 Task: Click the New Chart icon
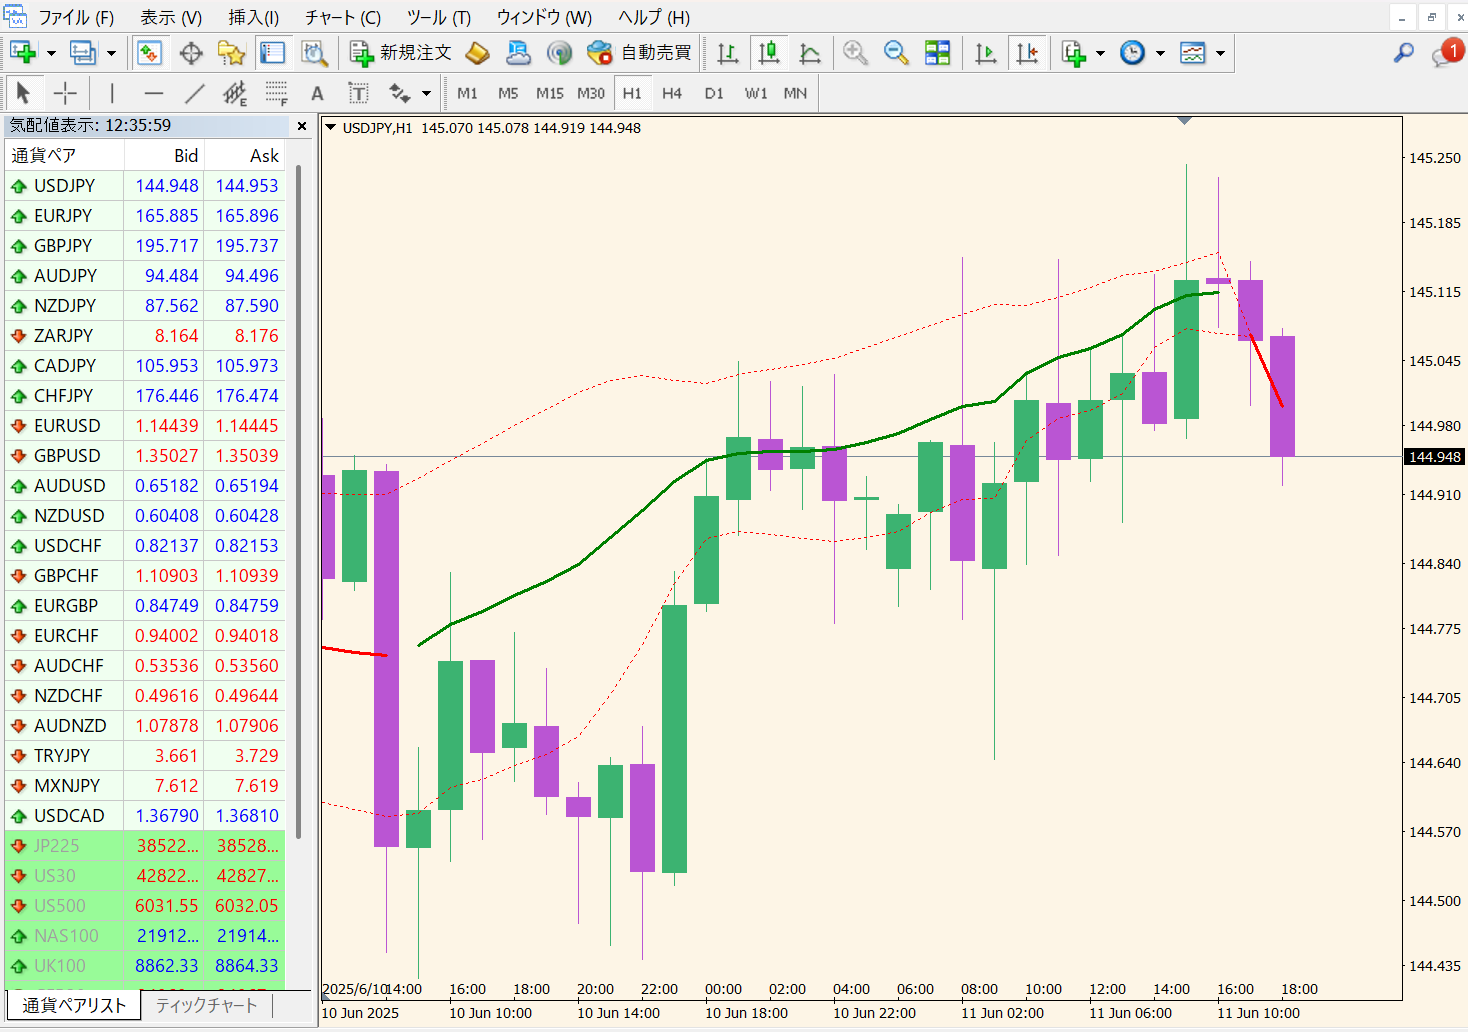click(22, 53)
